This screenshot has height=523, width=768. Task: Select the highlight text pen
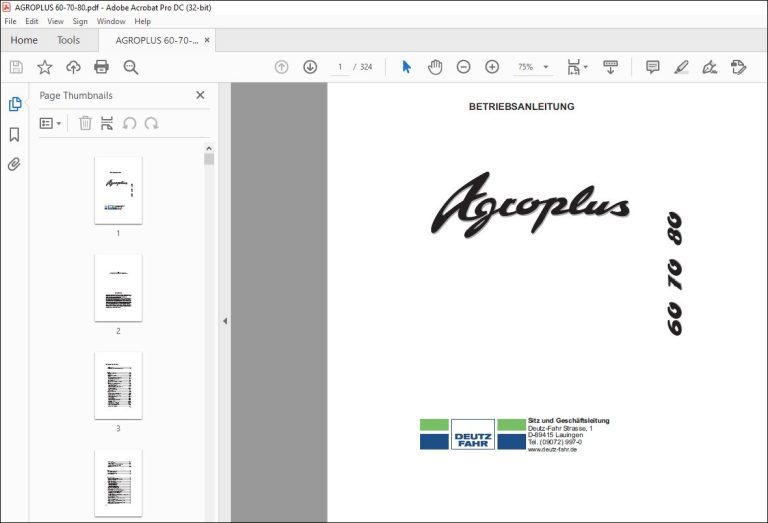pos(681,67)
